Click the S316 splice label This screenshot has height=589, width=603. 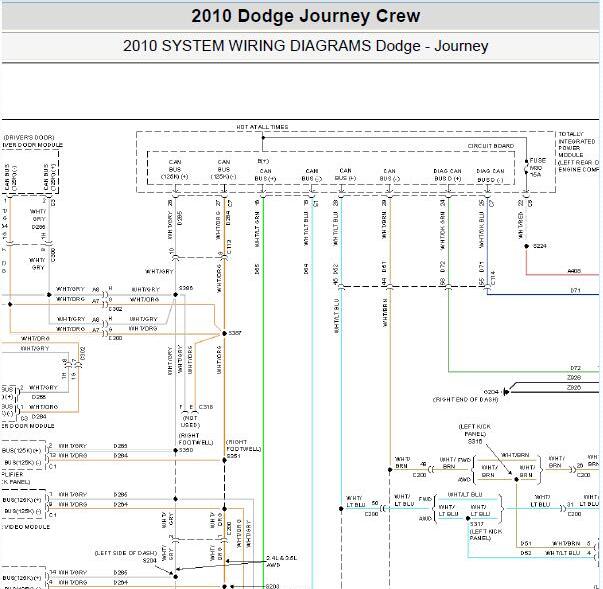pos(475,441)
